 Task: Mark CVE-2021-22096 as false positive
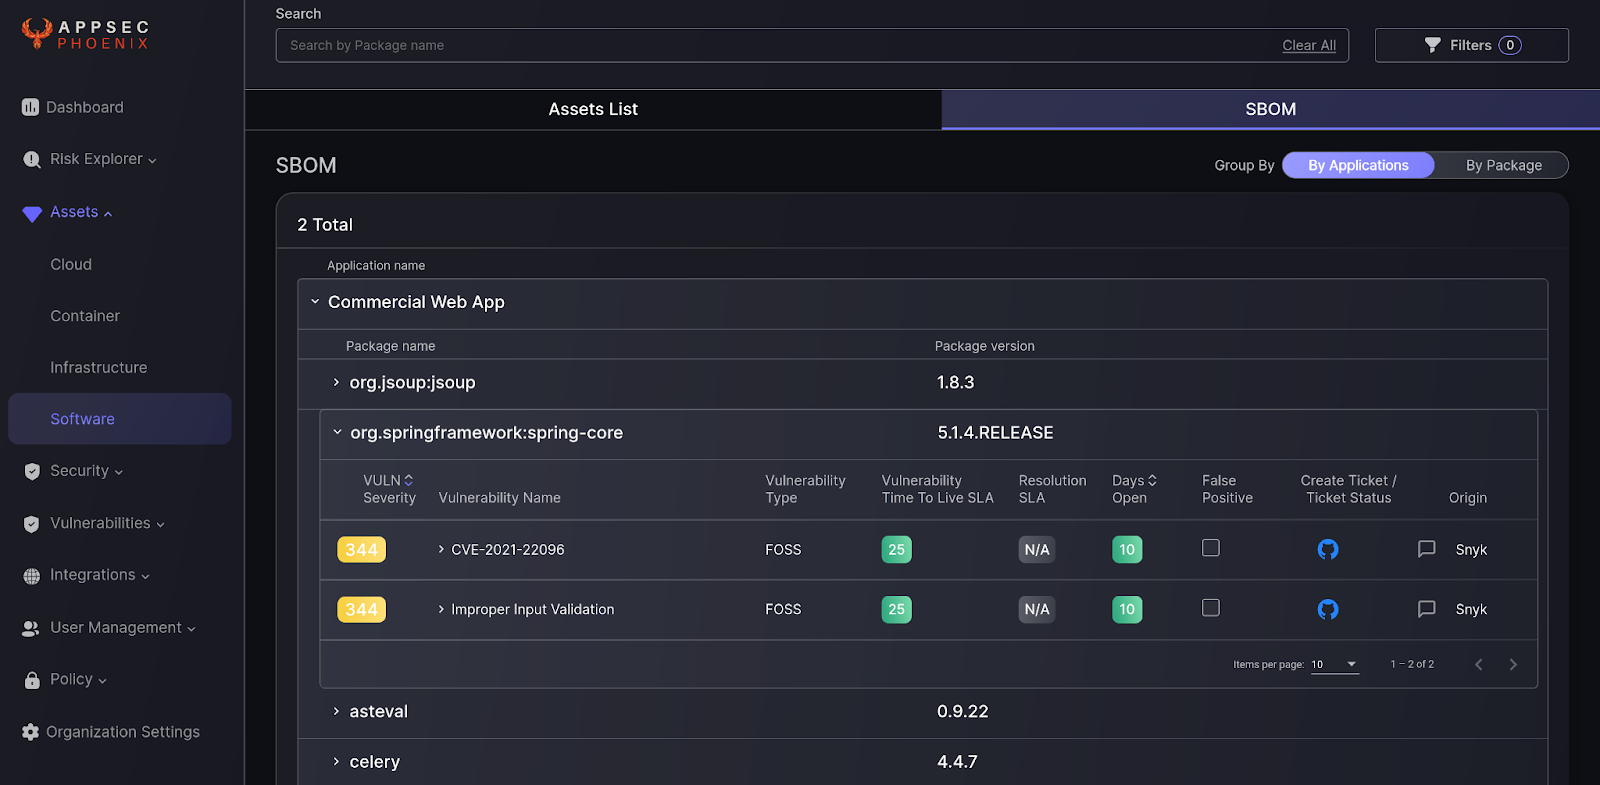coord(1210,548)
